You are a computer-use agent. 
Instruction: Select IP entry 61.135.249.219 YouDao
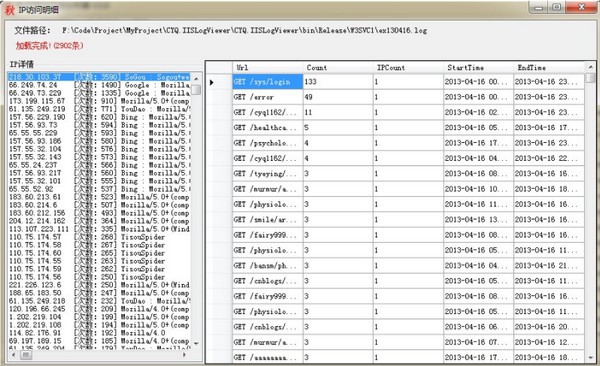(99, 109)
